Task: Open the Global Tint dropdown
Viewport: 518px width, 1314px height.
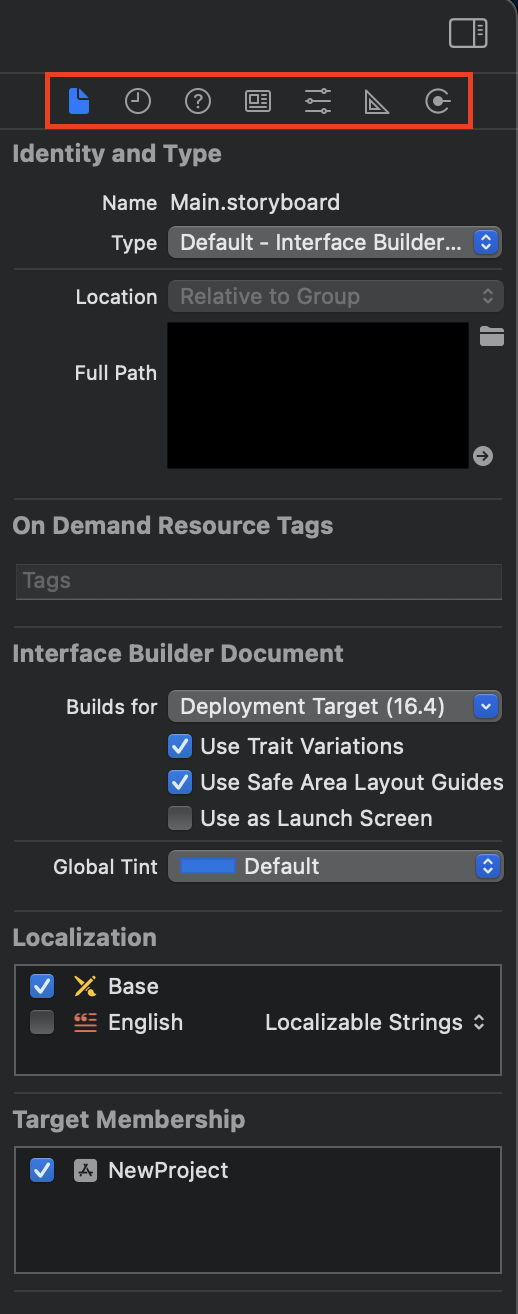Action: pyautogui.click(x=335, y=866)
